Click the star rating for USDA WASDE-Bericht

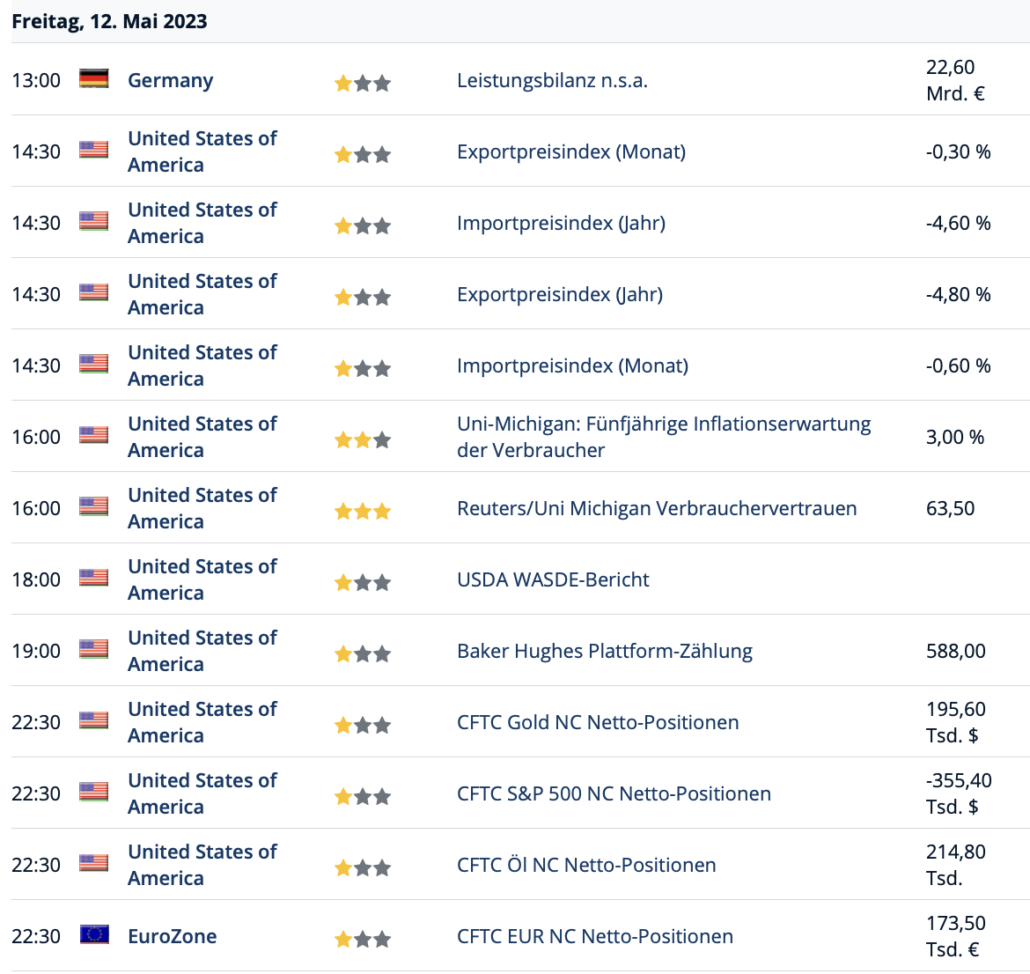pos(363,583)
